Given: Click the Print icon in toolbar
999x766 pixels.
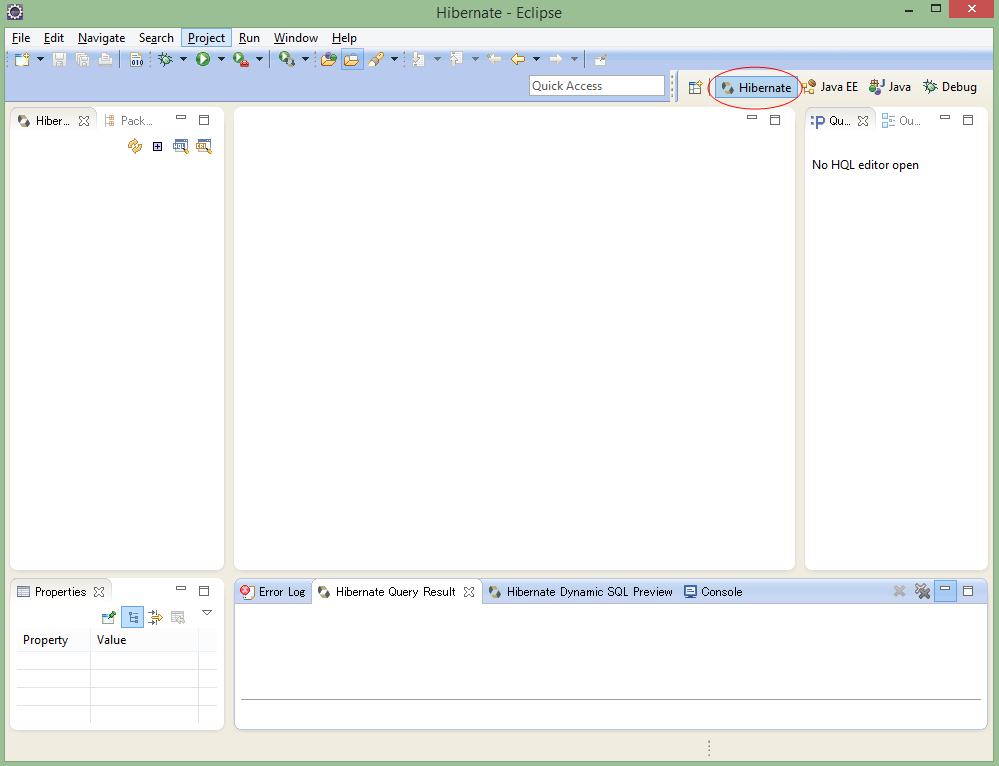Looking at the screenshot, I should (105, 59).
